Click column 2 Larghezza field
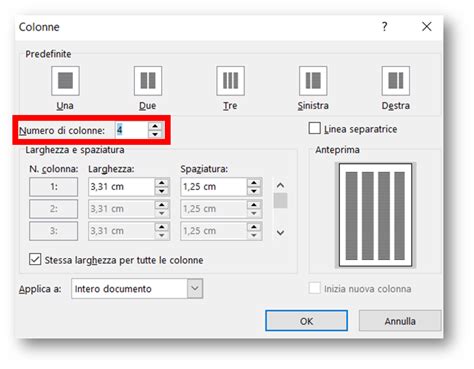The height and width of the screenshot is (369, 474). [x=121, y=209]
